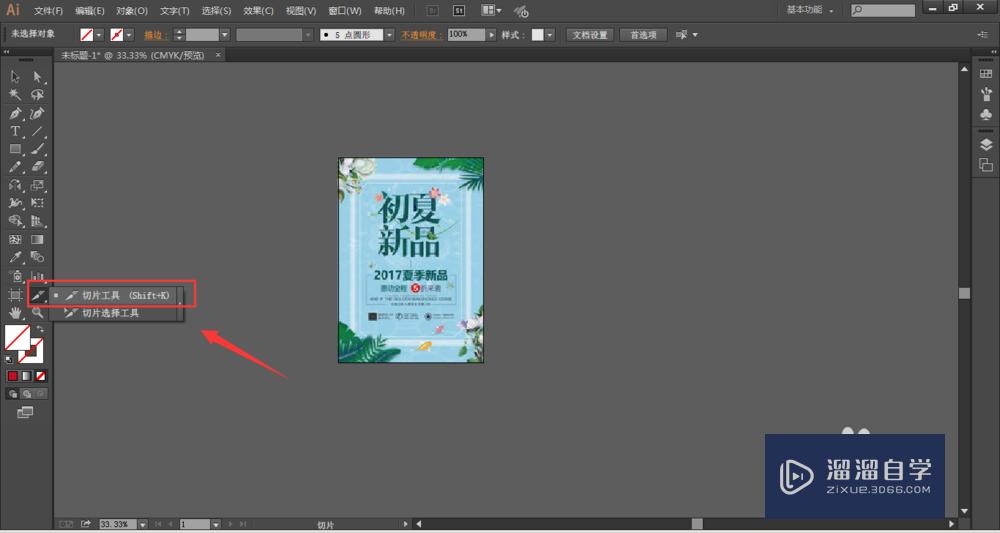Open the 文件(F) menu

click(48, 11)
